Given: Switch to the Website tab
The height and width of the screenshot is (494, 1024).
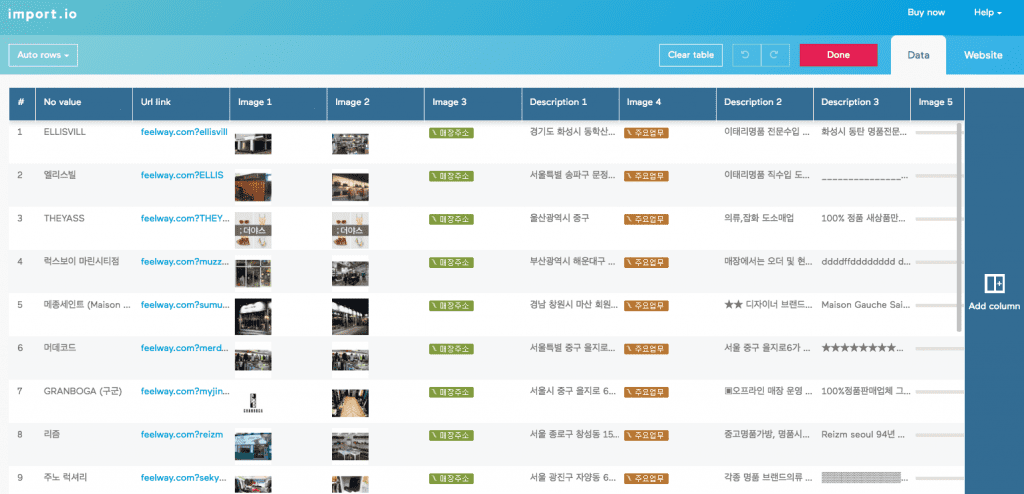Looking at the screenshot, I should pos(983,55).
